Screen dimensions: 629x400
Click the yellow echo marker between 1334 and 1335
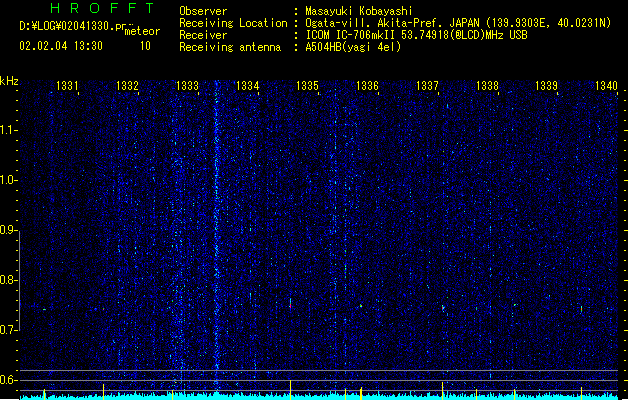pyautogui.click(x=290, y=388)
